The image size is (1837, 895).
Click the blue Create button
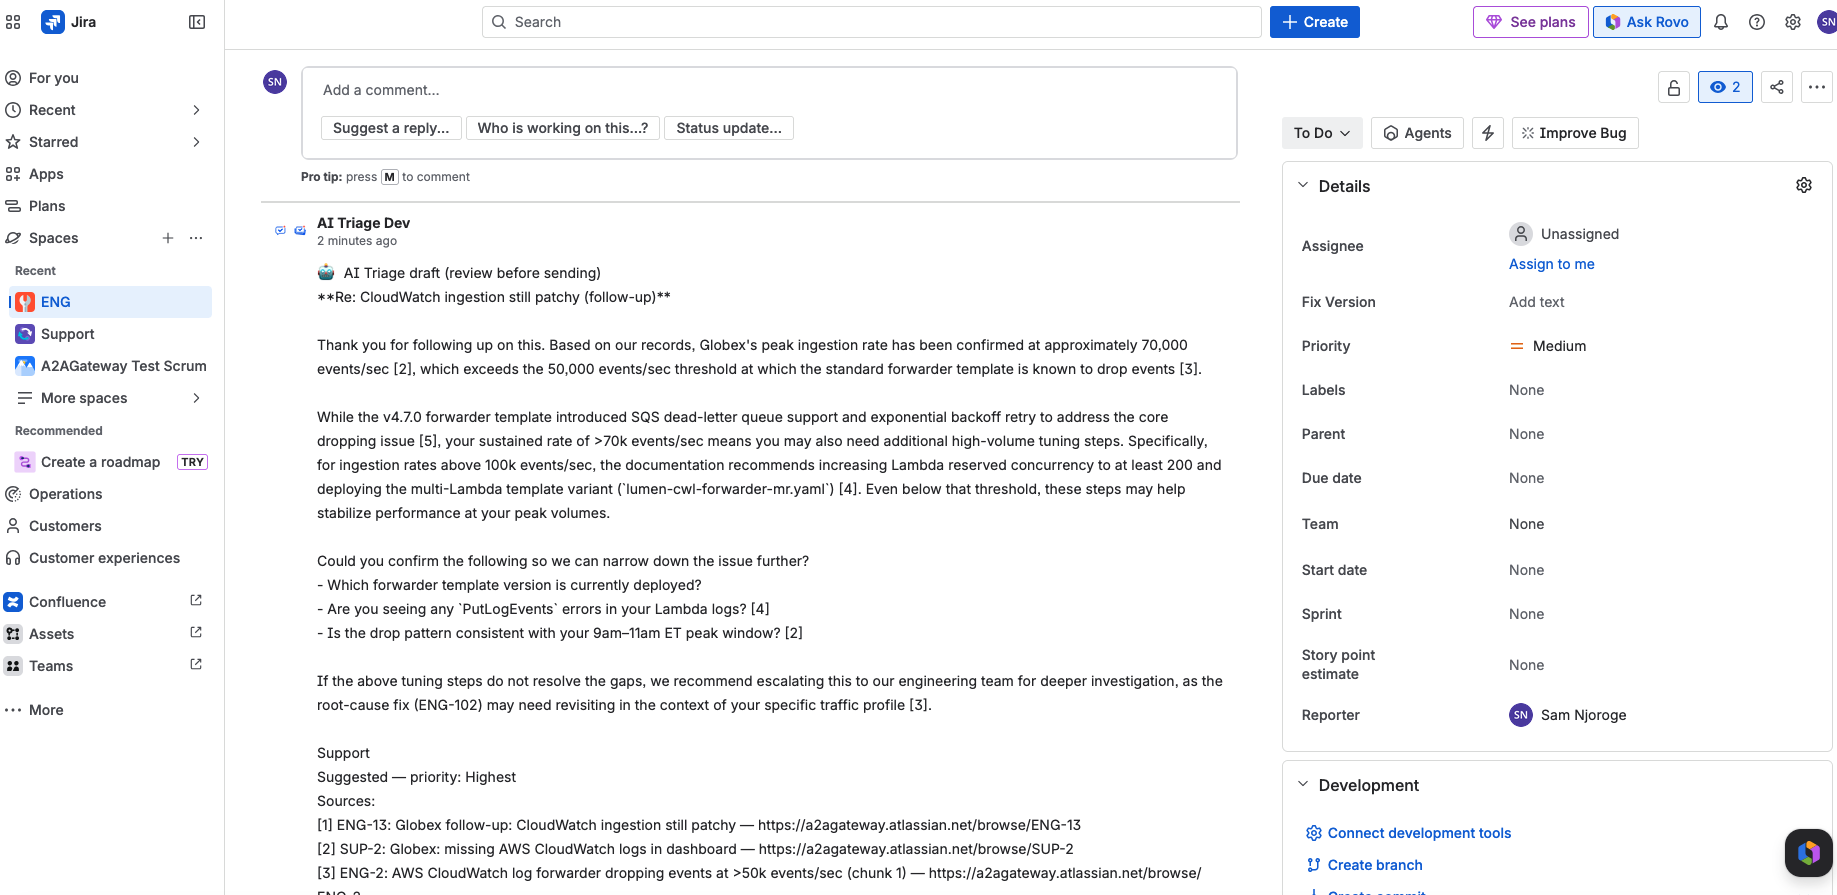1314,22
